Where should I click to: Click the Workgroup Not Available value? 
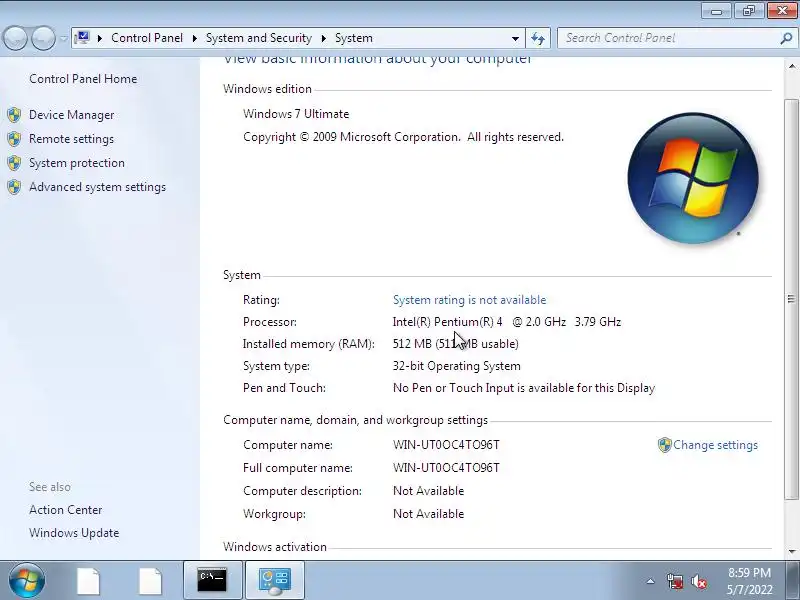(x=429, y=514)
